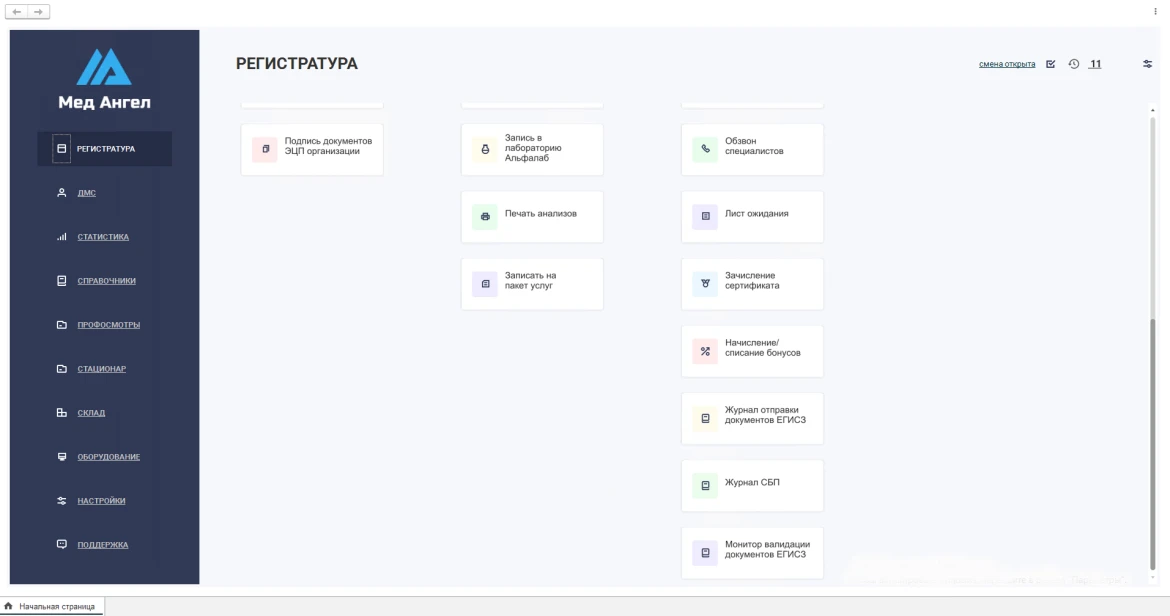This screenshot has height=616, width=1170.
Task: Click the edit shift checkbox icon in header
Action: click(1051, 64)
